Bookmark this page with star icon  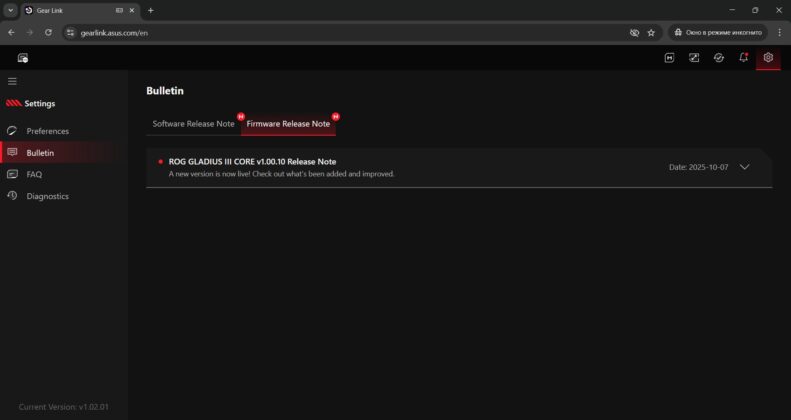tap(651, 33)
